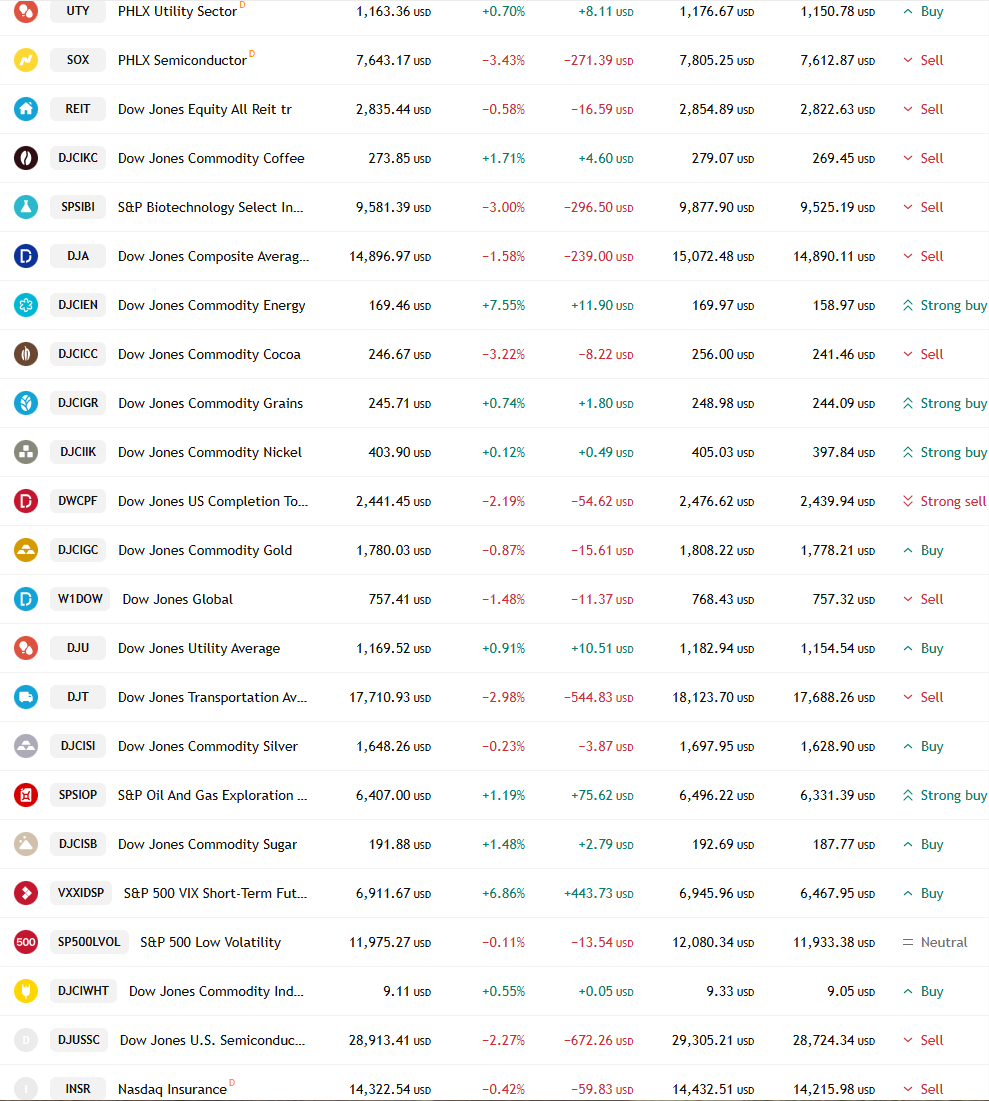Click Strong buy rating for DJCIEN
989x1101 pixels.
point(945,305)
